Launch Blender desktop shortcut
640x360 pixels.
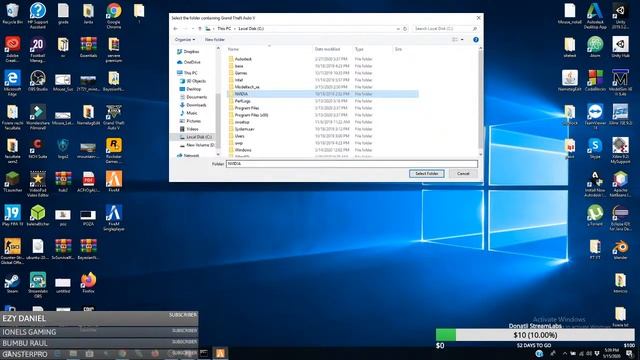click(620, 249)
